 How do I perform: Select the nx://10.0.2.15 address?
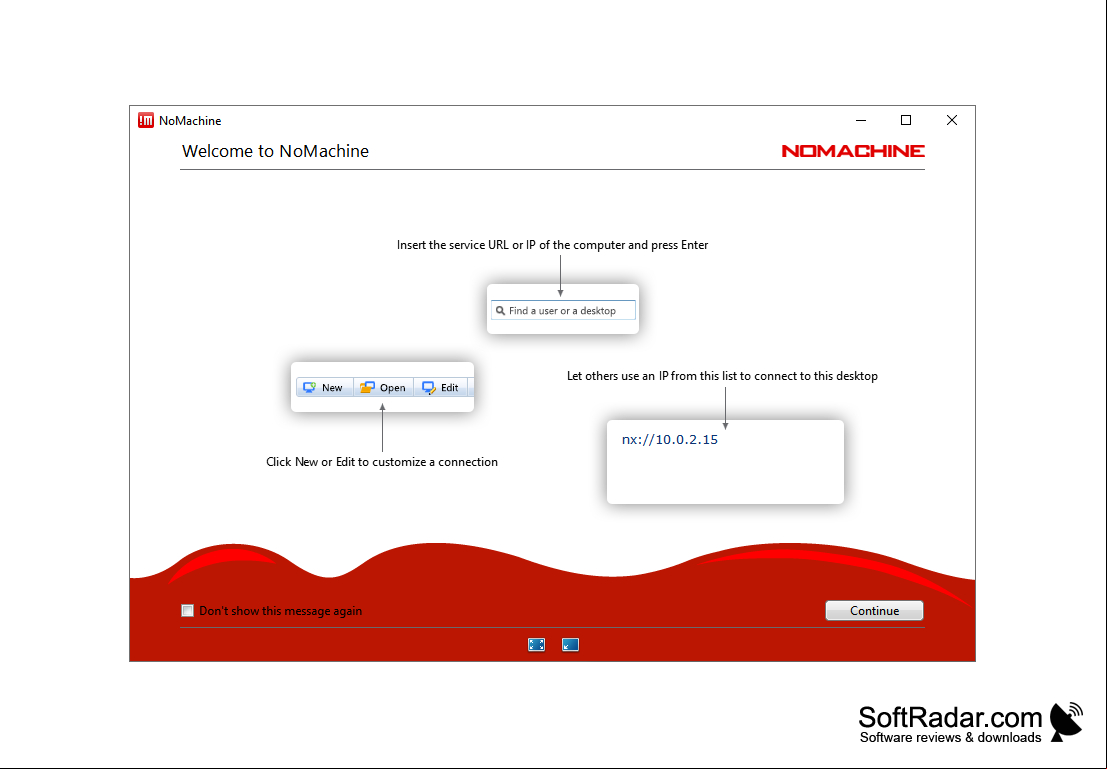point(669,440)
